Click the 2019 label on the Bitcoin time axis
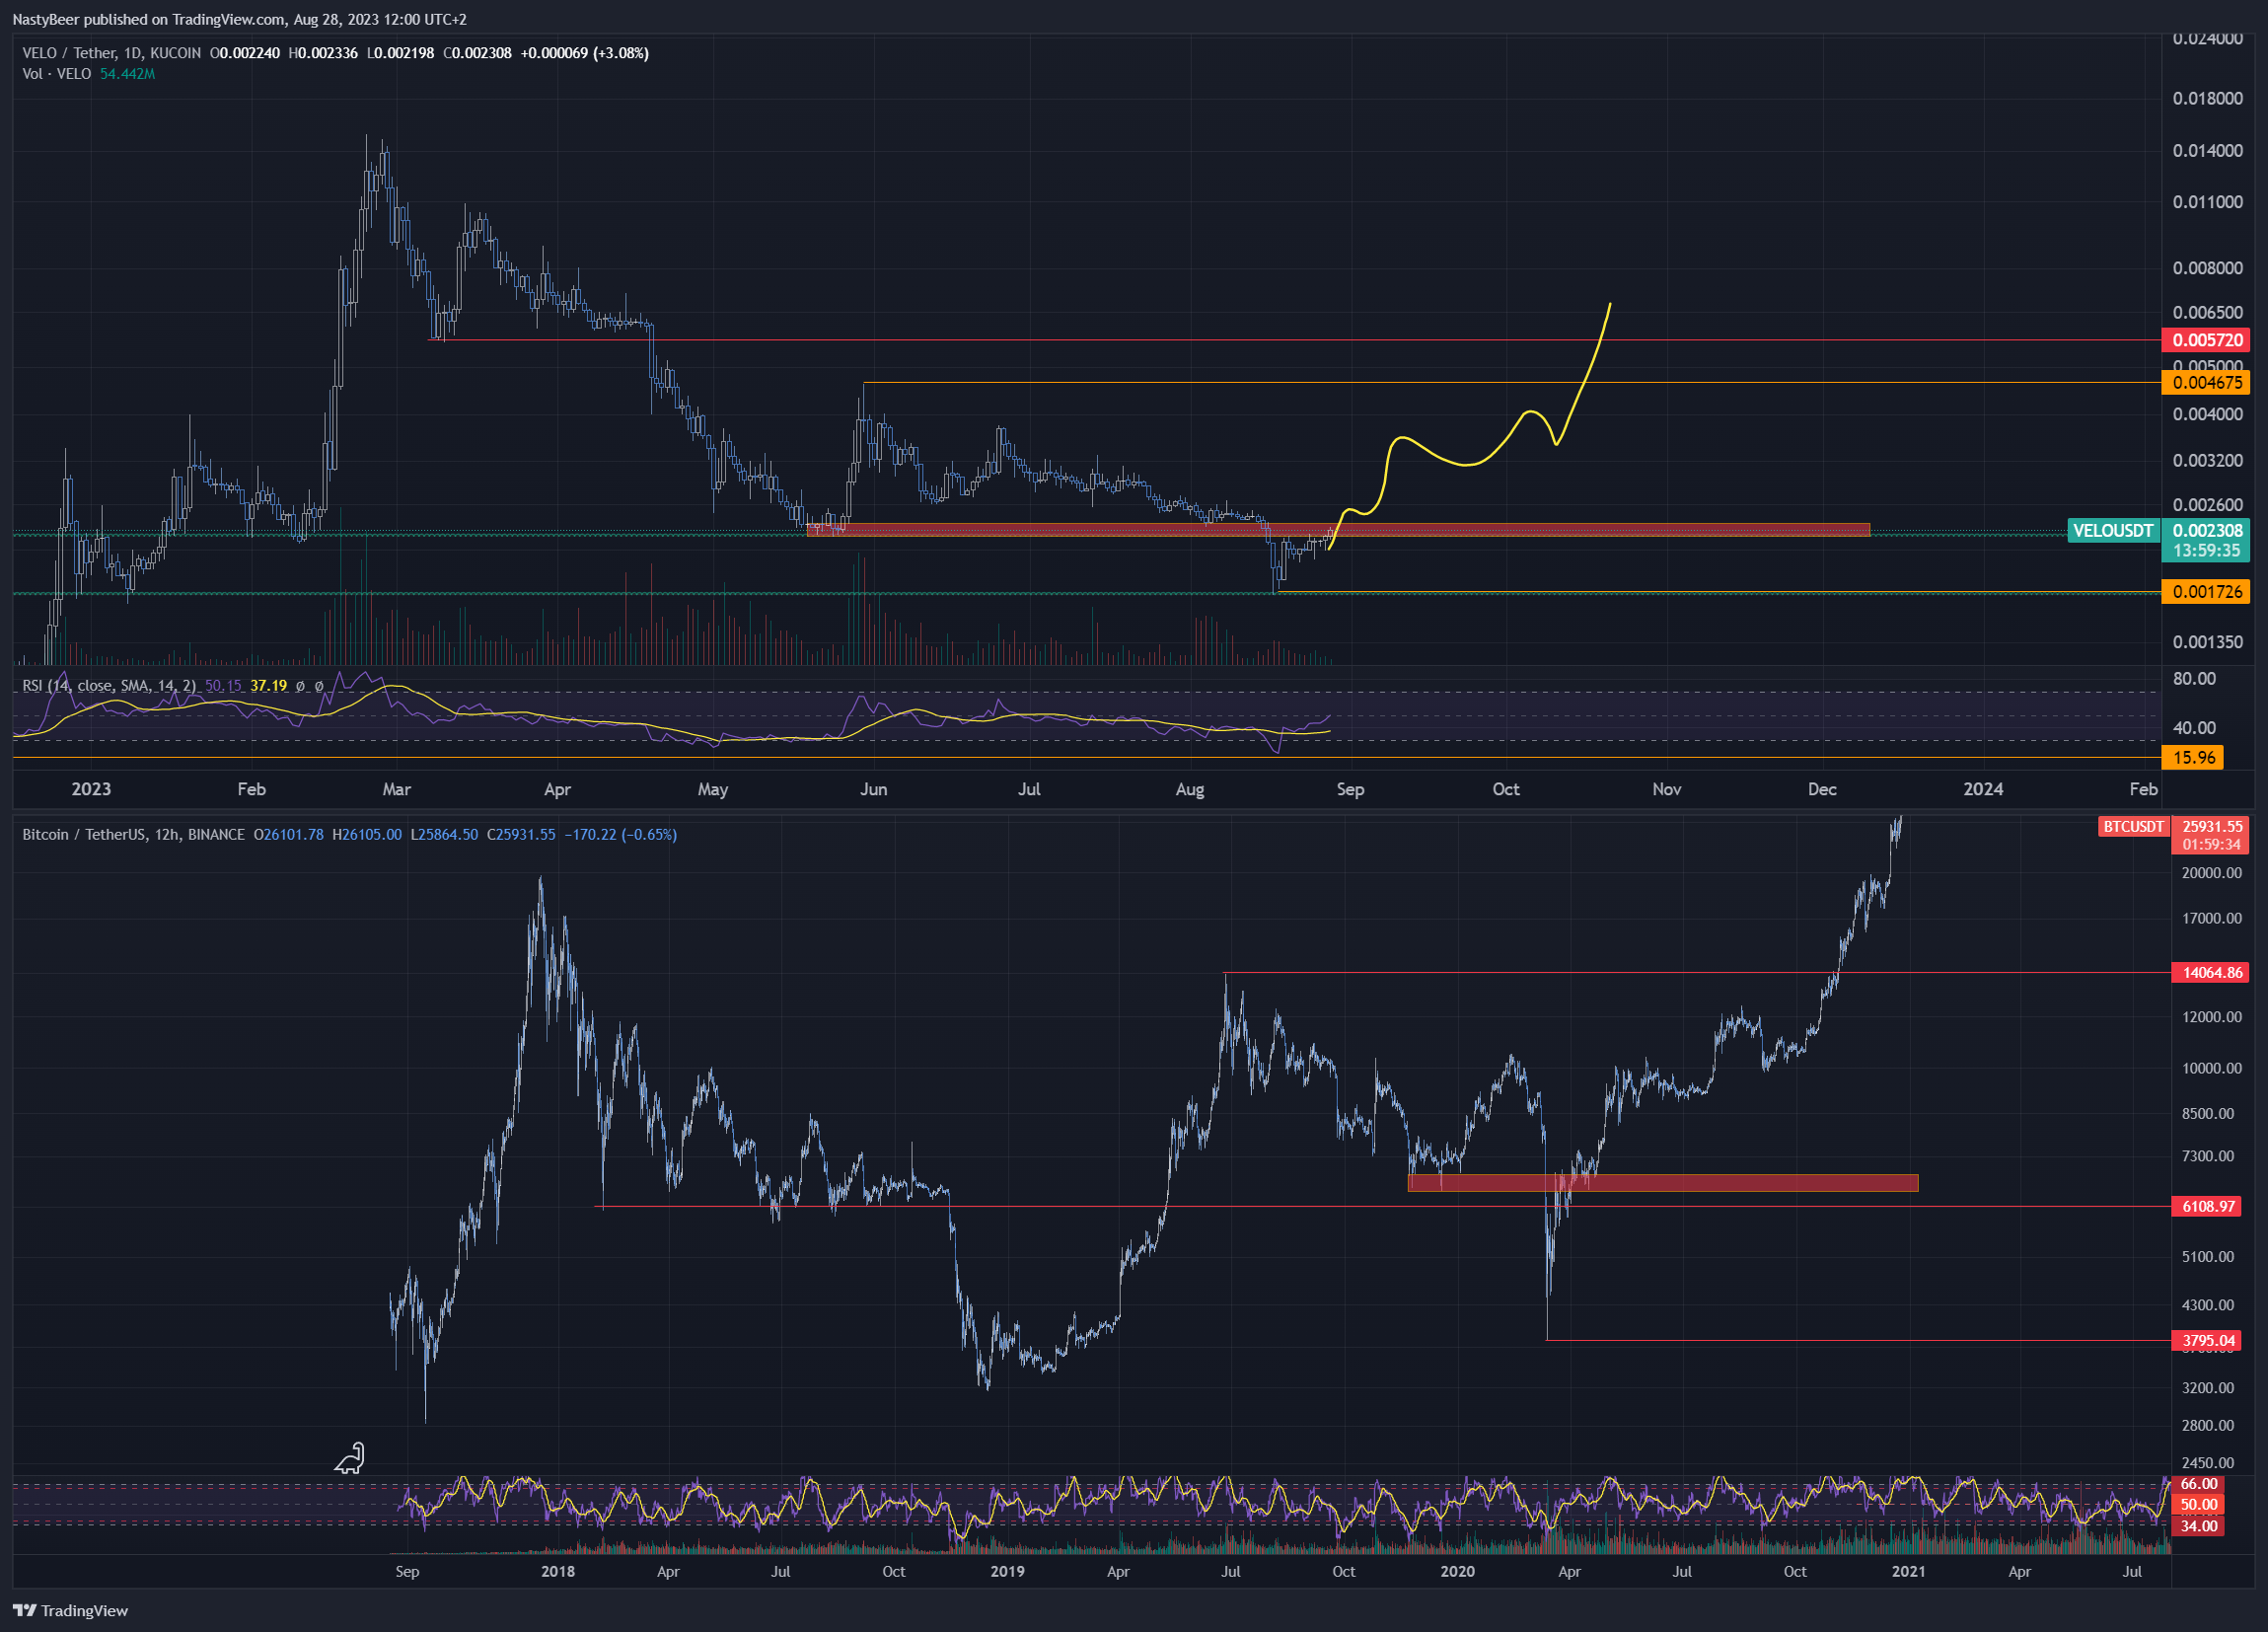 click(x=1007, y=1571)
